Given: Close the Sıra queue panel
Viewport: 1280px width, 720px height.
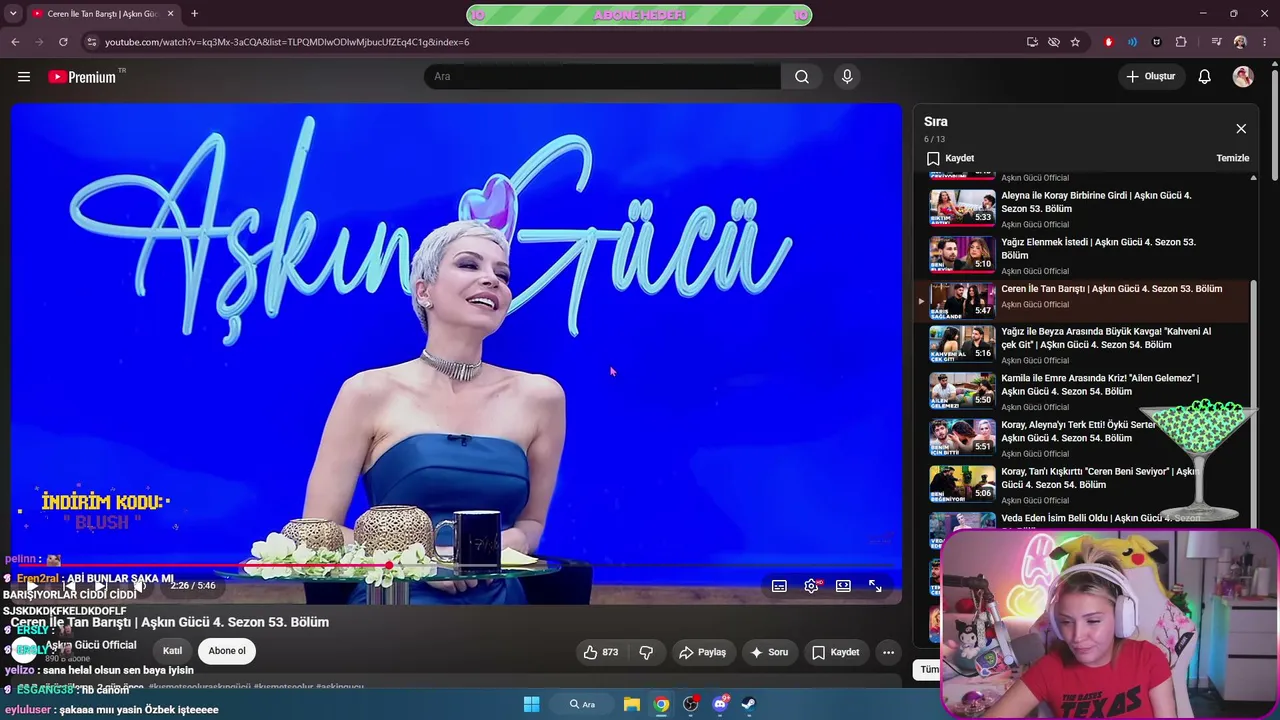Looking at the screenshot, I should (1241, 129).
